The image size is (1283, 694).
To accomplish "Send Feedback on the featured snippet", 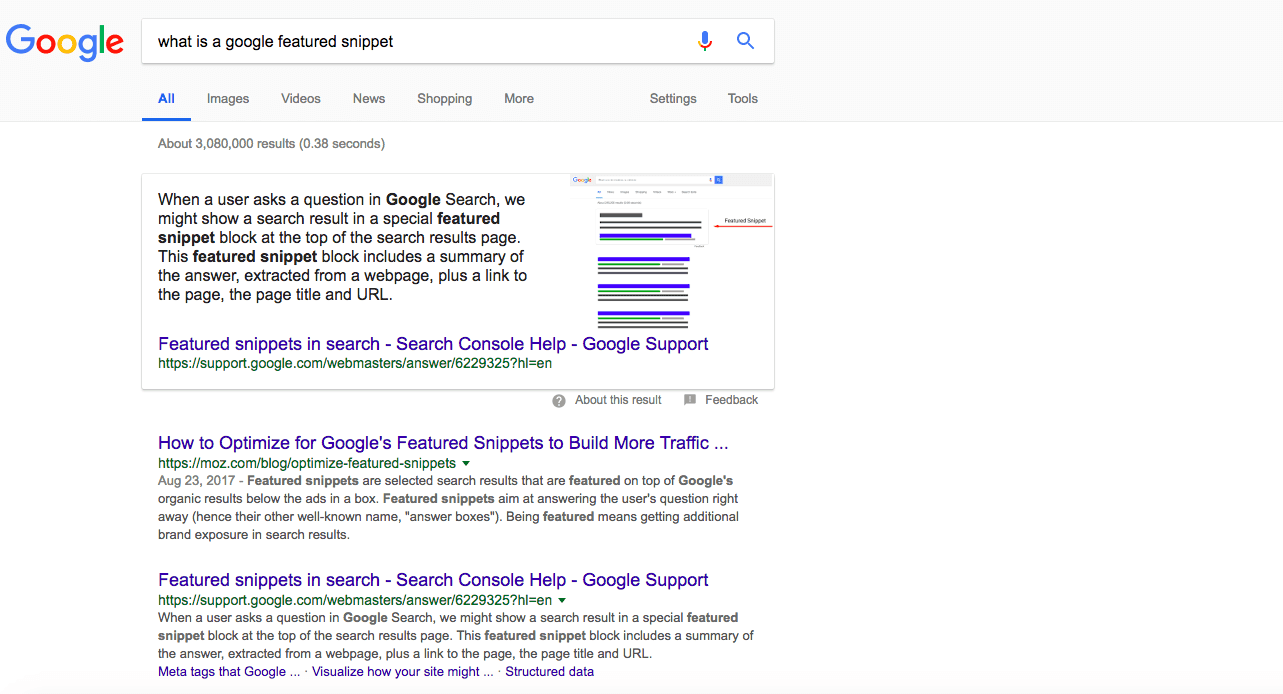I will click(x=732, y=400).
